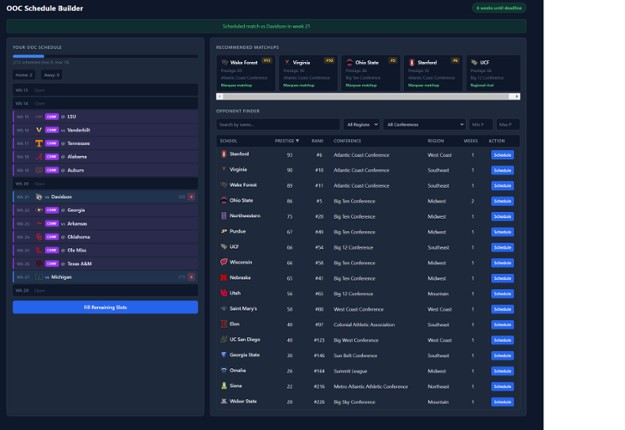This screenshot has height=430, width=625.
Task: Select the Away 3 filter chip
Action: (51, 75)
